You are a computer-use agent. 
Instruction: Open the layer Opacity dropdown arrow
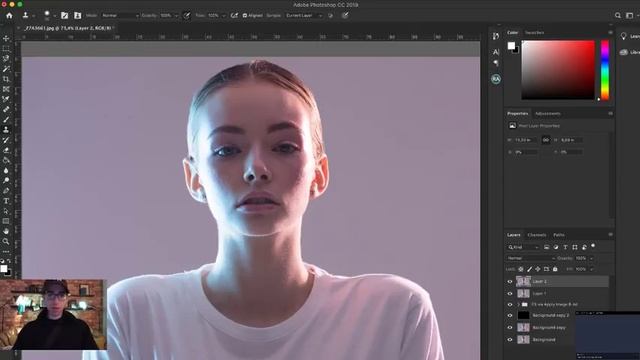tap(591, 258)
